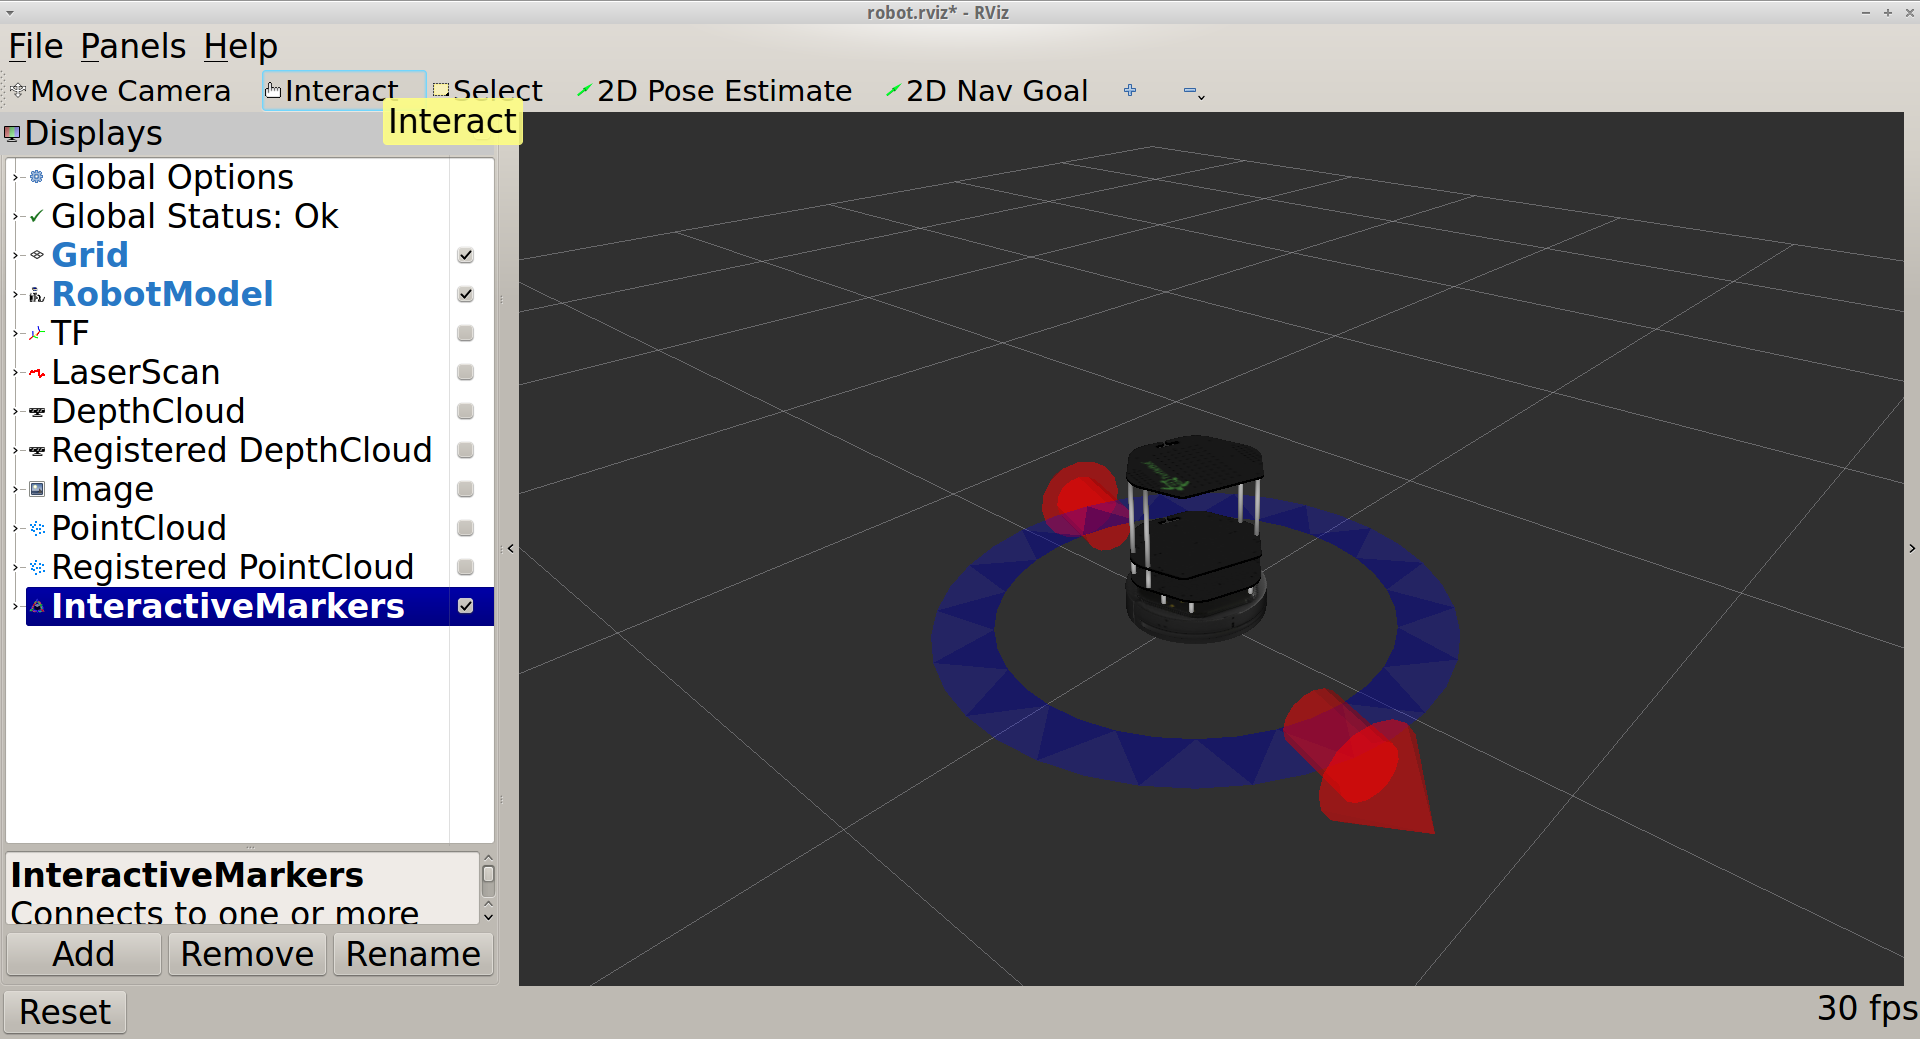Select the Move Camera tool
This screenshot has width=1920, height=1039.
120,91
